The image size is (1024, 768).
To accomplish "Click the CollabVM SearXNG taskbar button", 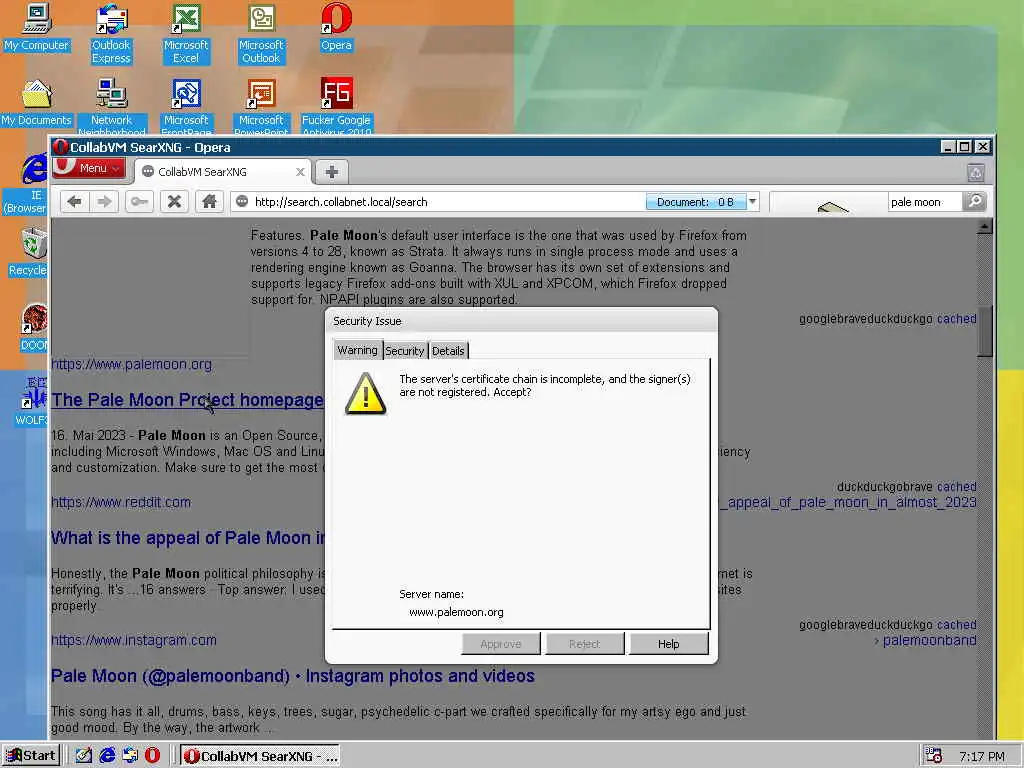I will (260, 756).
